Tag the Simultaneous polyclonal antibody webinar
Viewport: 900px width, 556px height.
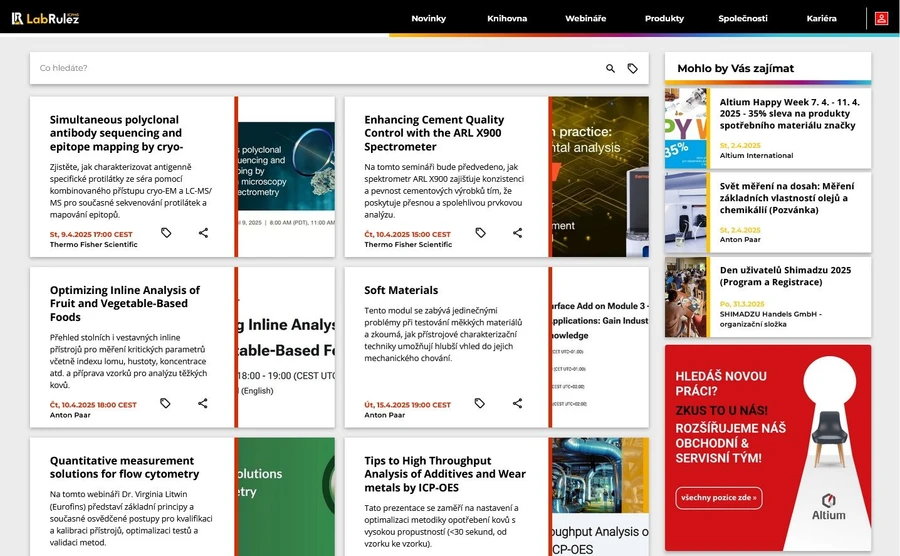(x=166, y=233)
